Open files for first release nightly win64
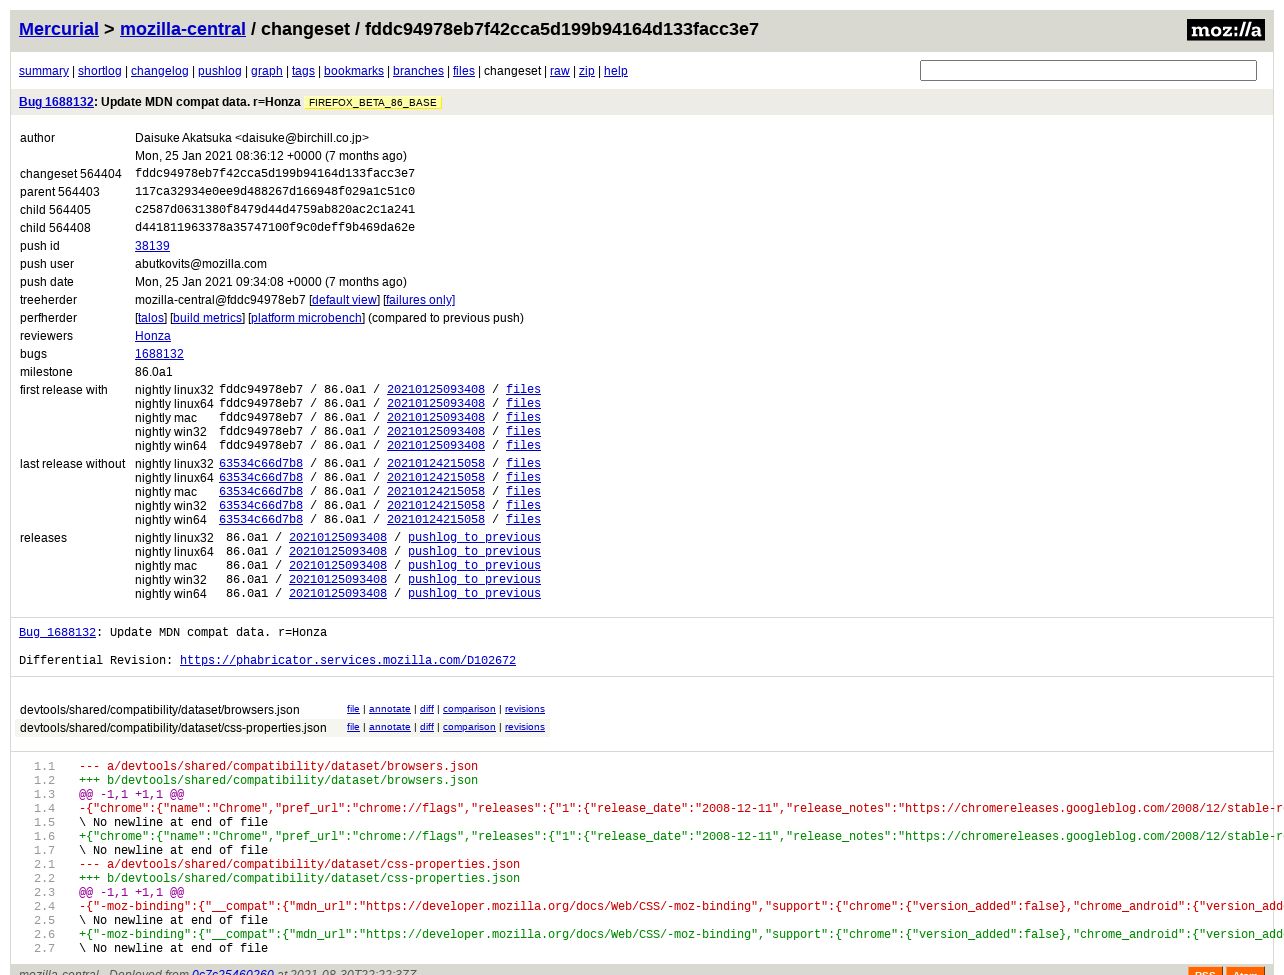This screenshot has height=975, width=1284. coord(523,446)
